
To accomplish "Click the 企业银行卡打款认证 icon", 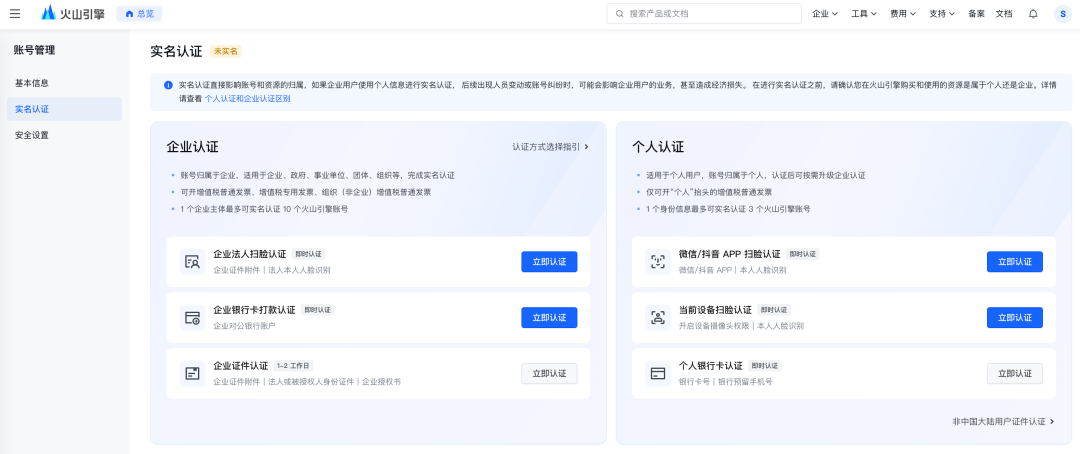I will click(192, 318).
